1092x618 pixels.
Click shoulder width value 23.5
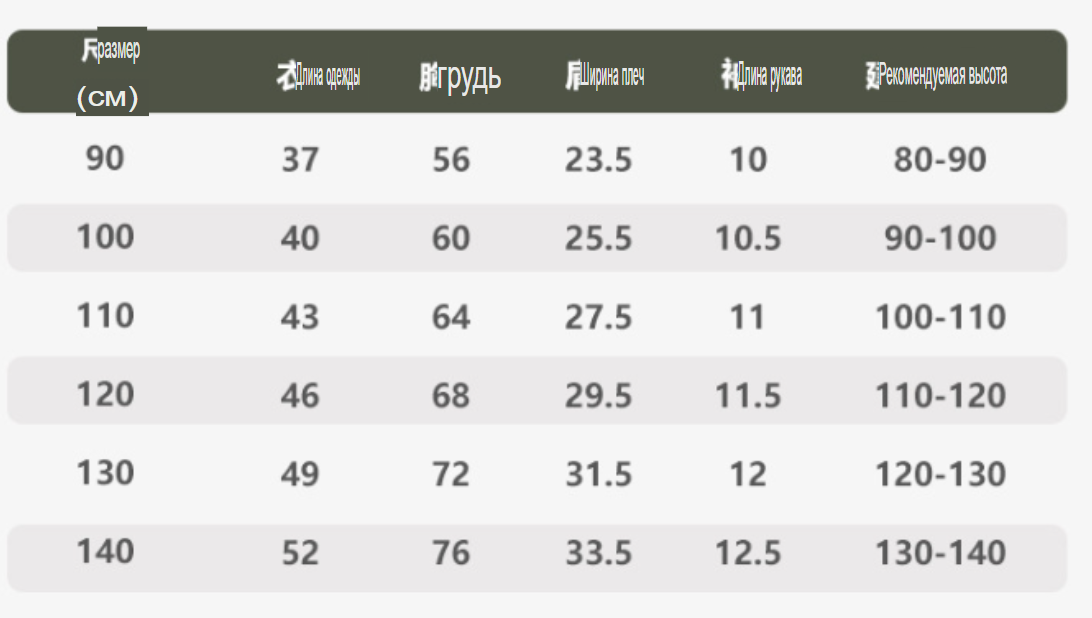(x=598, y=160)
